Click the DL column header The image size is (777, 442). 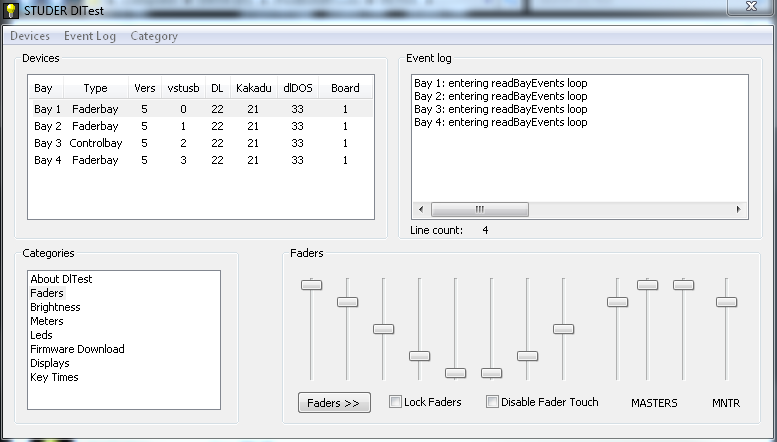[218, 88]
